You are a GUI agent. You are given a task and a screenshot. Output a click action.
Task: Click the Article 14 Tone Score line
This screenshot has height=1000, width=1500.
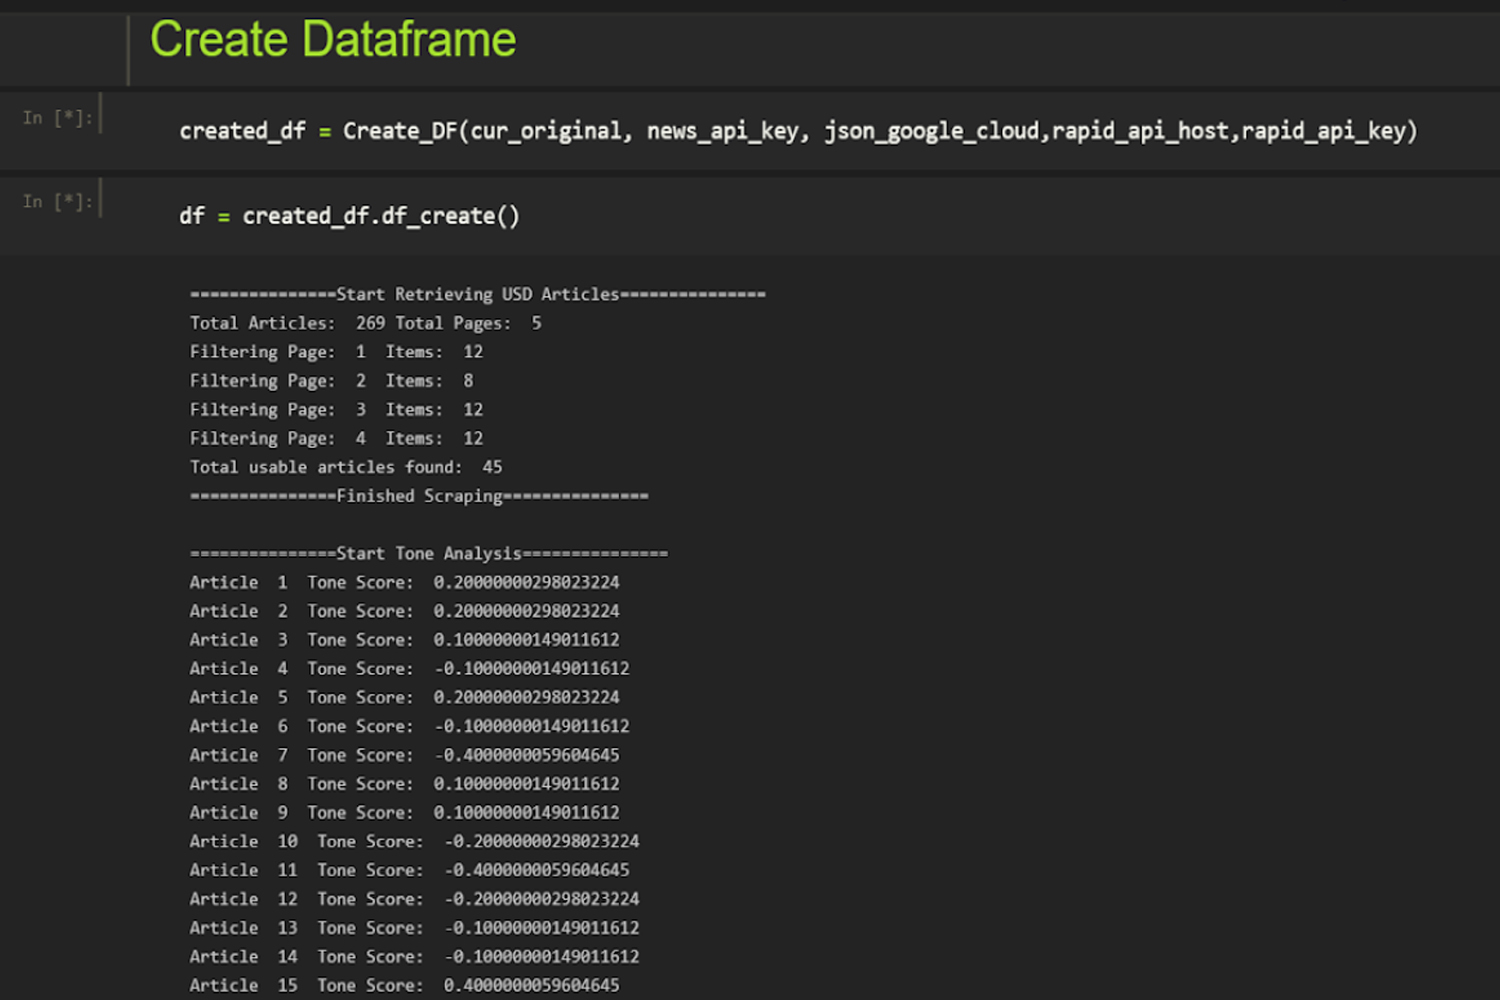point(414,957)
